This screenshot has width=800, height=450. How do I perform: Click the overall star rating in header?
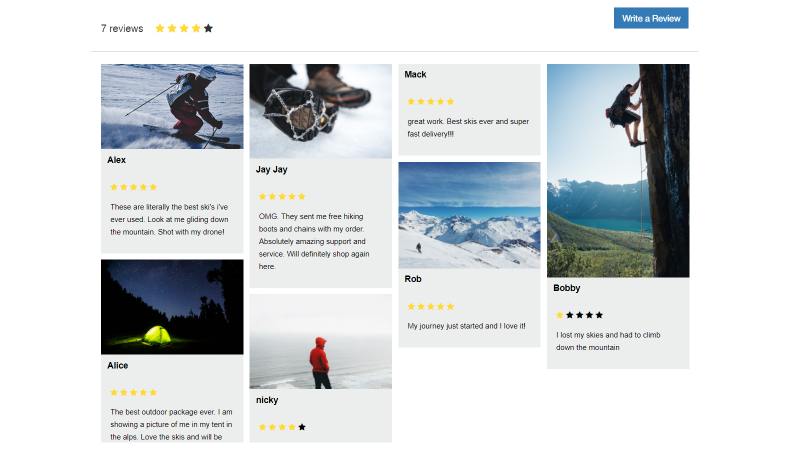pos(184,29)
